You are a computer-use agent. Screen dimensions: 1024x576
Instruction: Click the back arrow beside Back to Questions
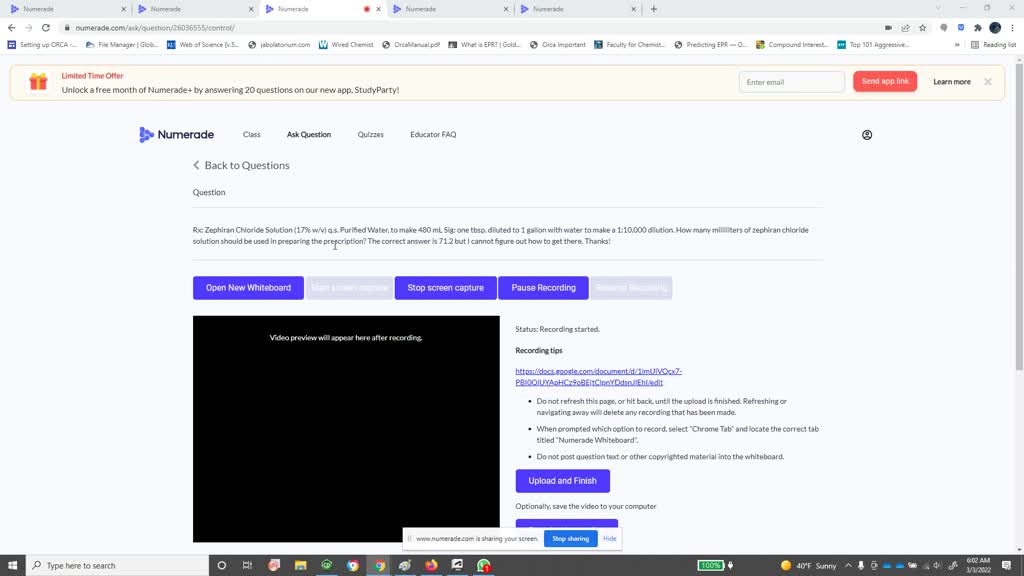point(197,166)
